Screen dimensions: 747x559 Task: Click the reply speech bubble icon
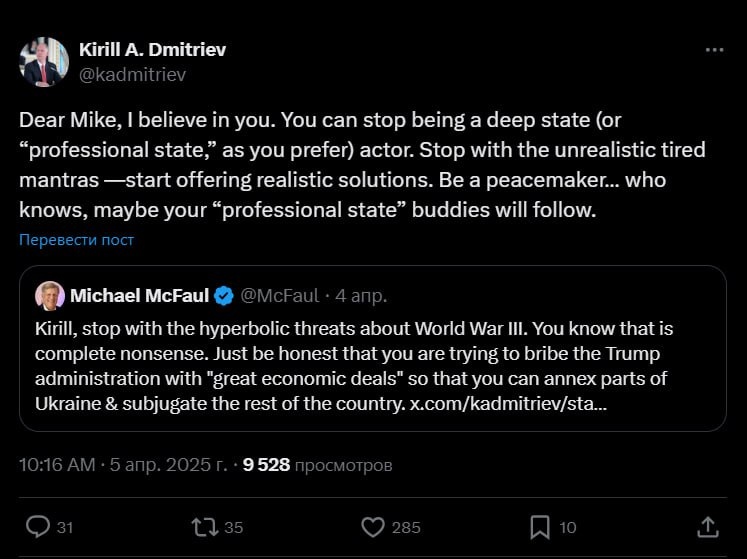click(x=38, y=526)
